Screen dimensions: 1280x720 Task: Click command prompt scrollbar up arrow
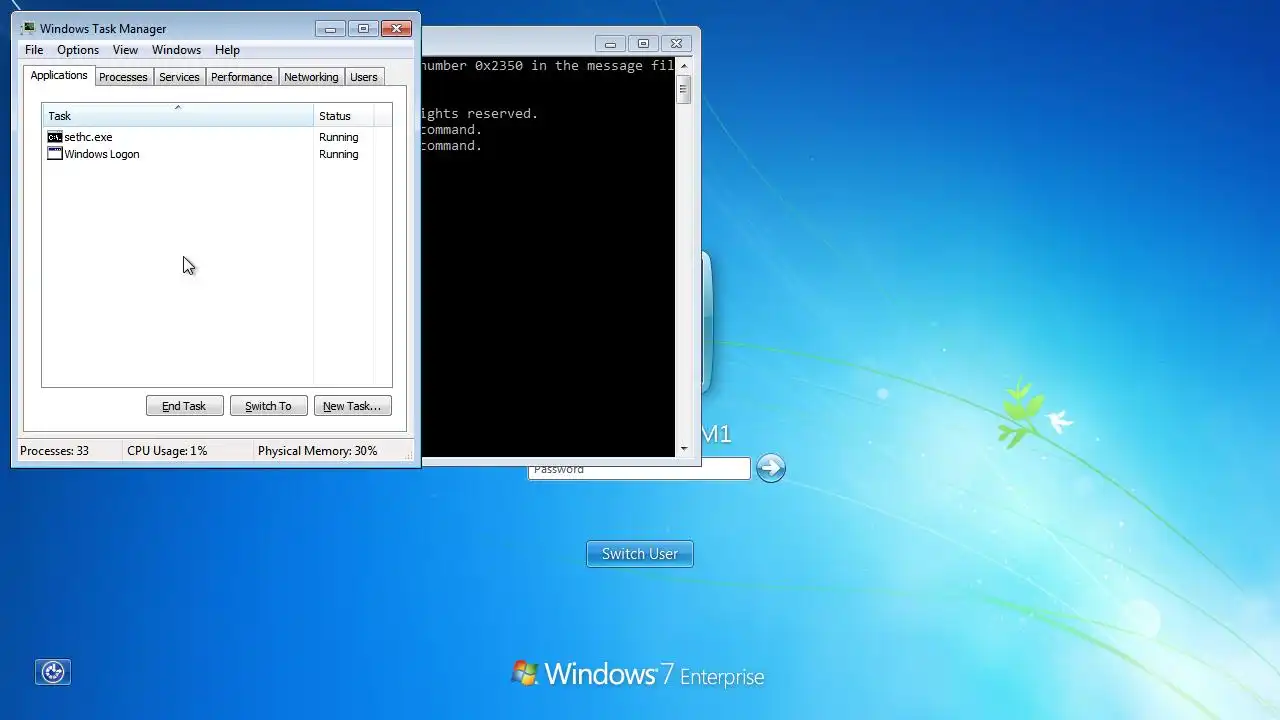(x=684, y=66)
